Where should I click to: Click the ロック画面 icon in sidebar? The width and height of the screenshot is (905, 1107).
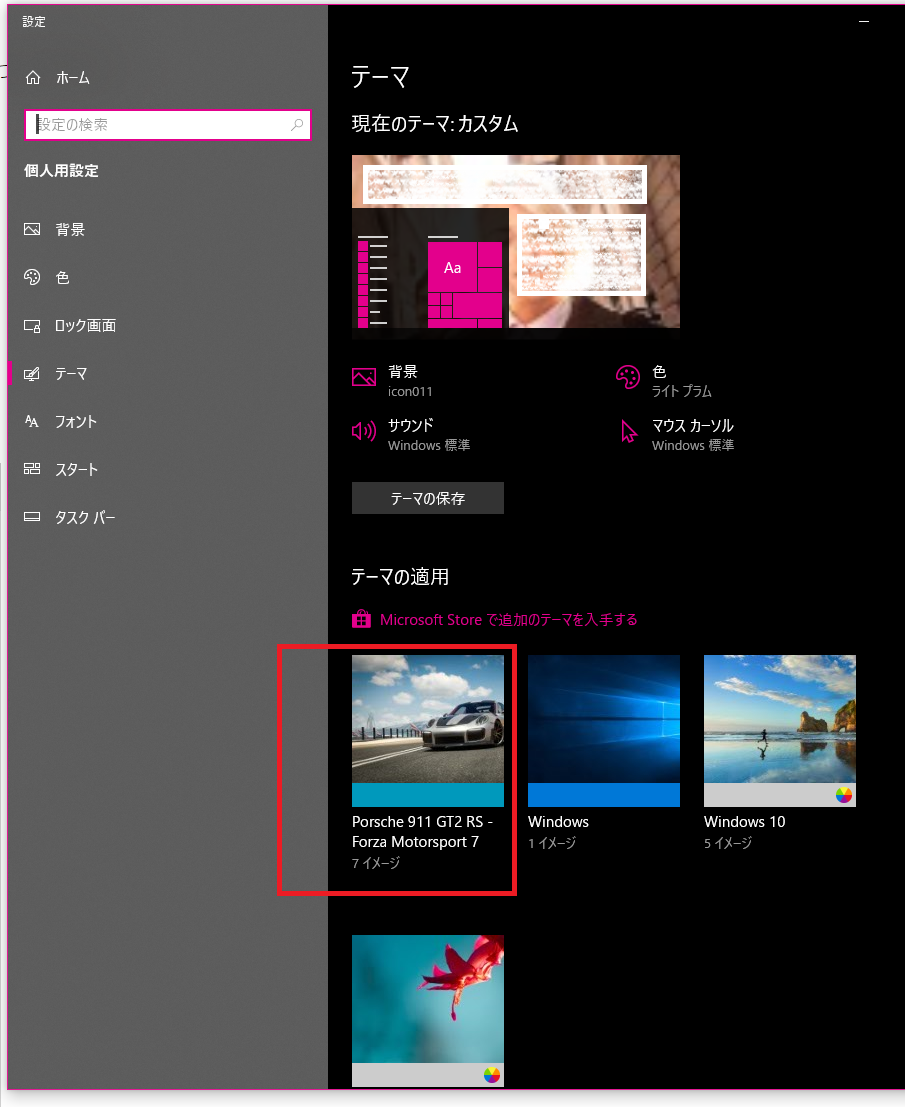[x=32, y=325]
